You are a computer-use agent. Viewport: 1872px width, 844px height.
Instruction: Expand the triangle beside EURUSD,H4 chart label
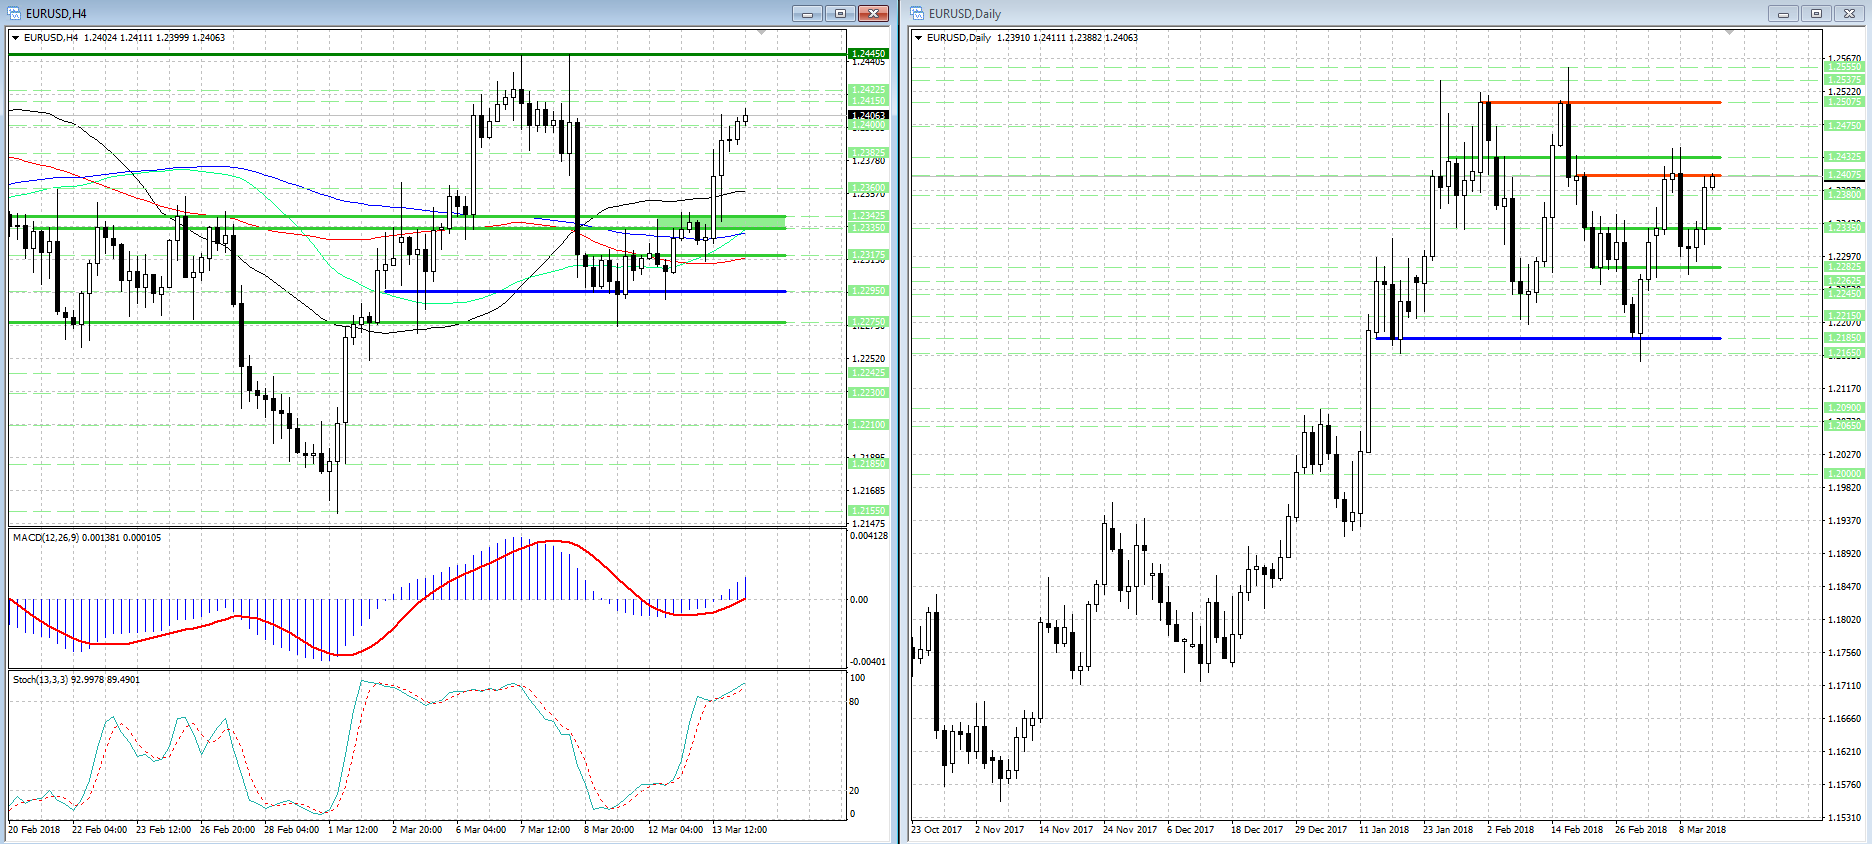click(x=15, y=38)
